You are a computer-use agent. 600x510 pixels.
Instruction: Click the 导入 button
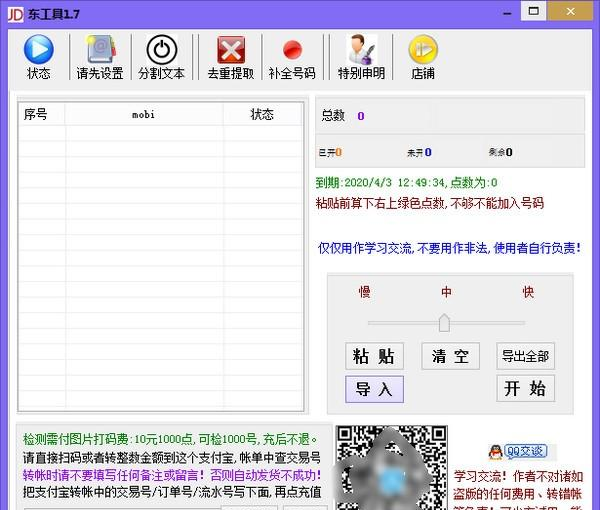374,389
